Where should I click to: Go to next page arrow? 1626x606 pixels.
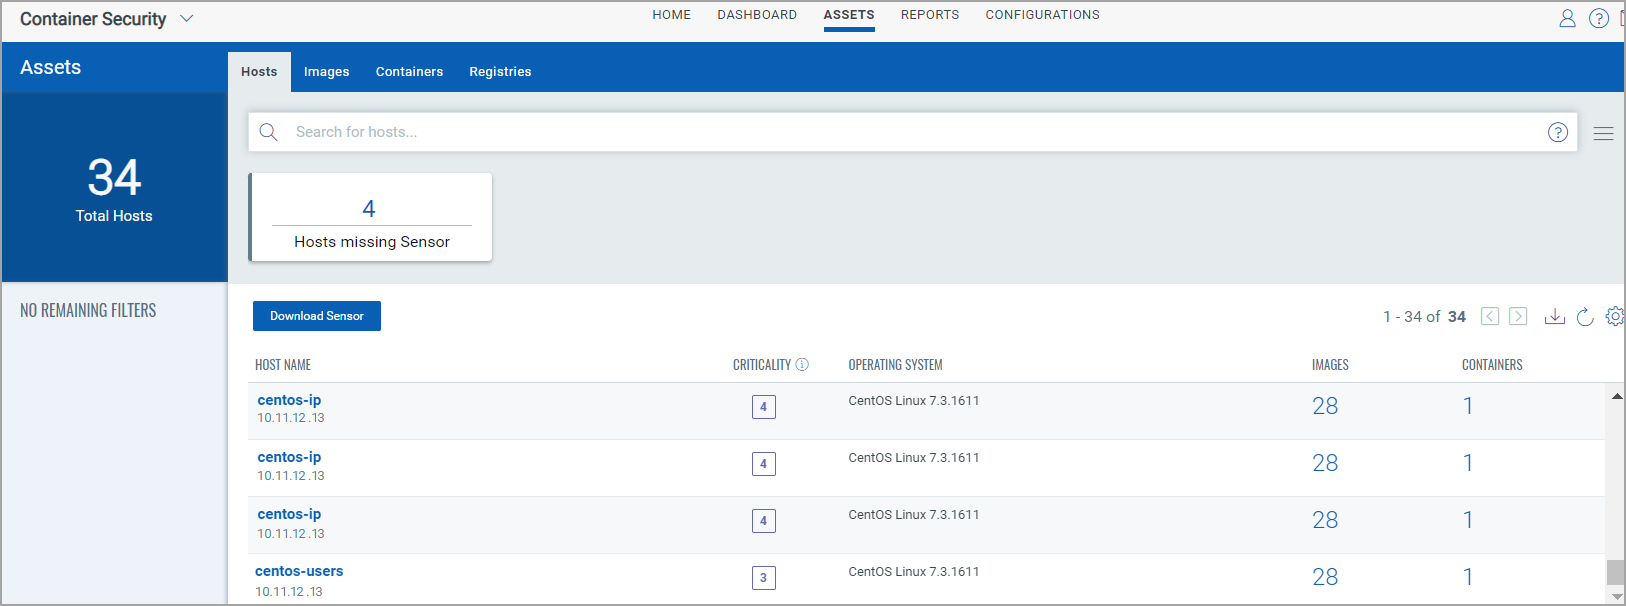pos(1518,316)
